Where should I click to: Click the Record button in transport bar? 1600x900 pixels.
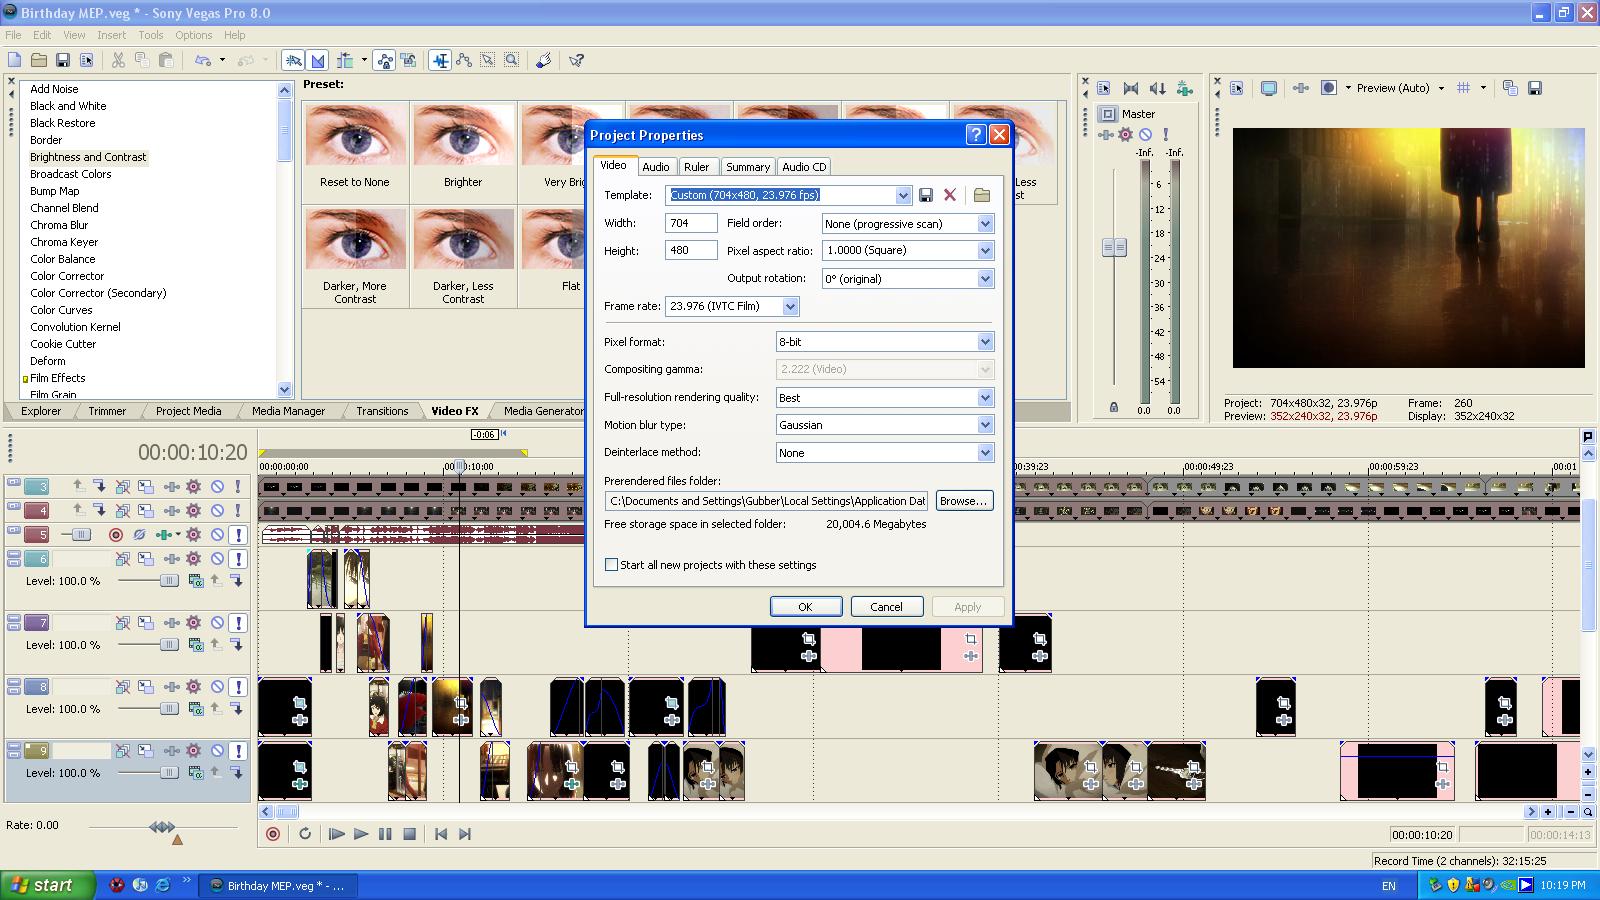[273, 834]
